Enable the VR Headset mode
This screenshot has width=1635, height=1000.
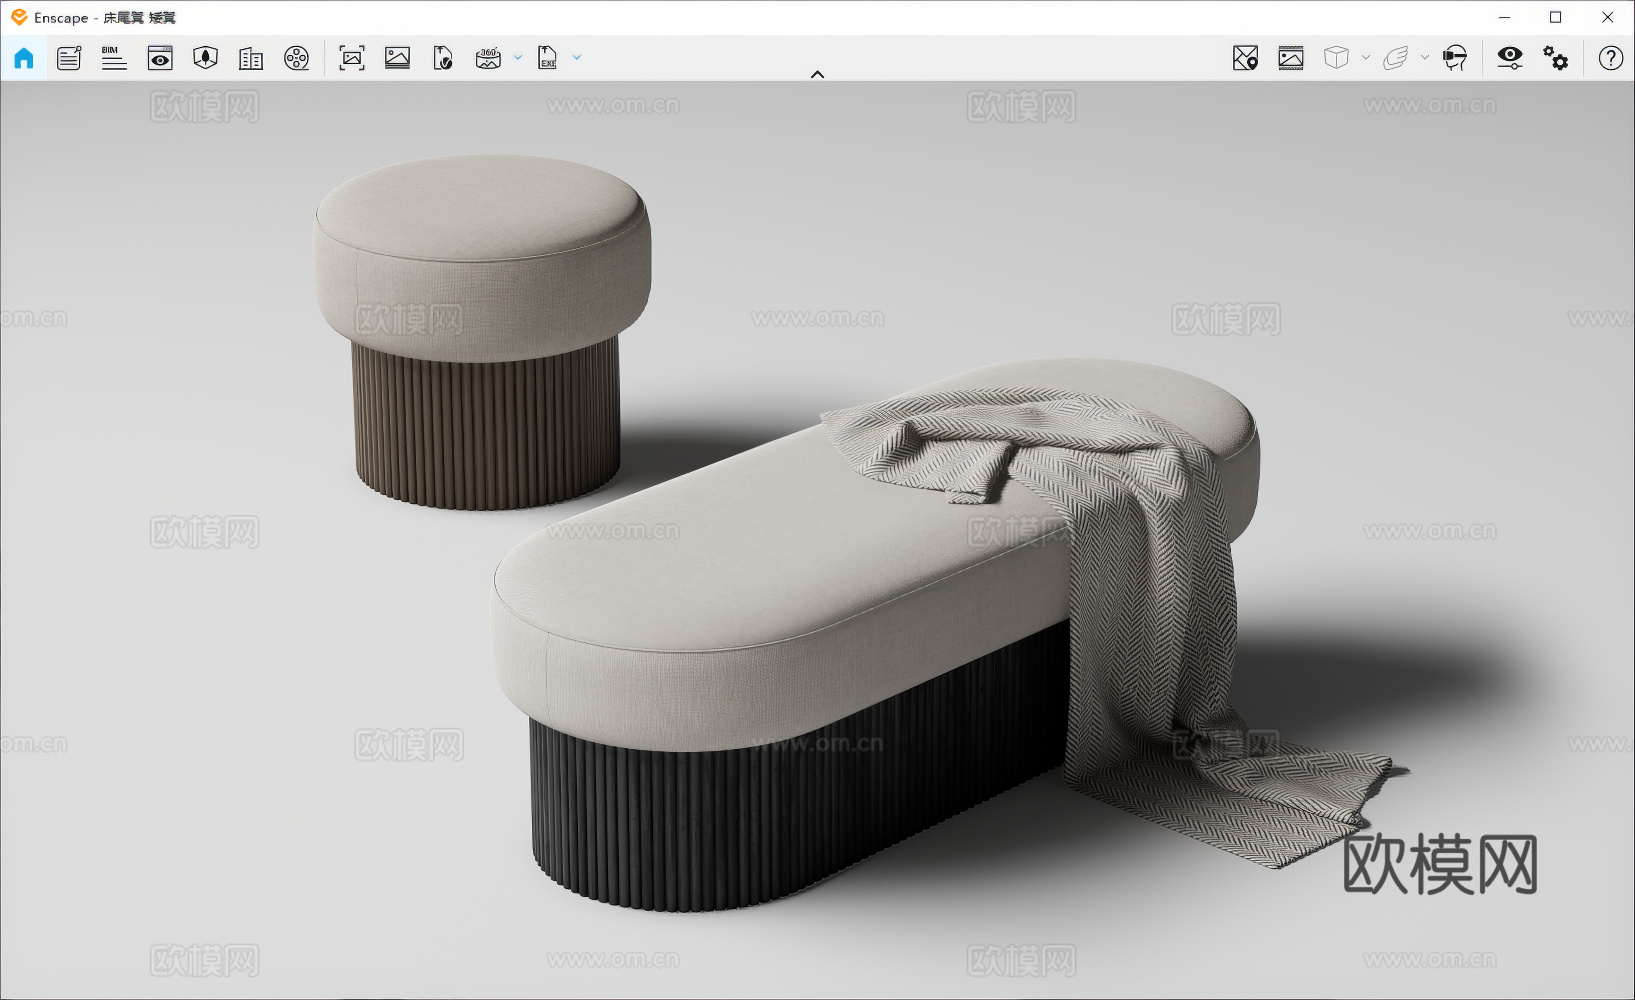[1455, 58]
